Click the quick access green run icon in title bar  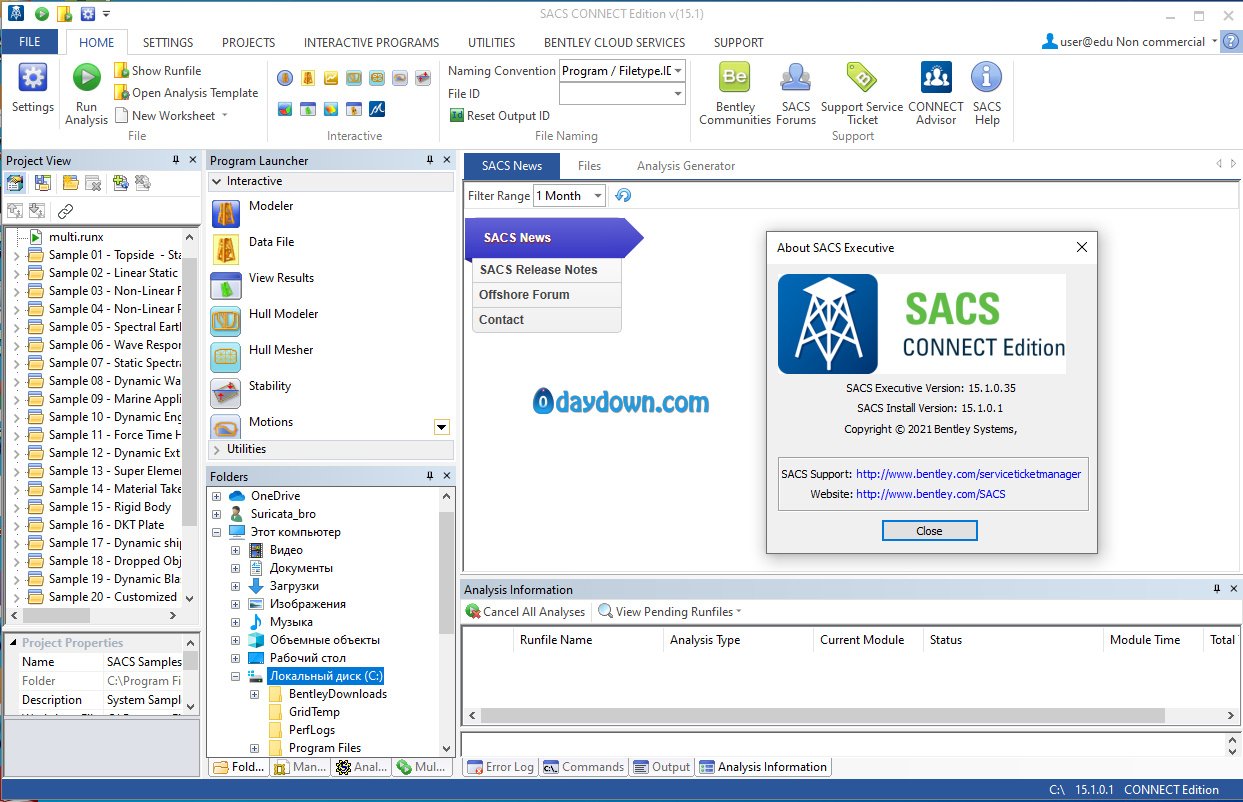coord(41,14)
